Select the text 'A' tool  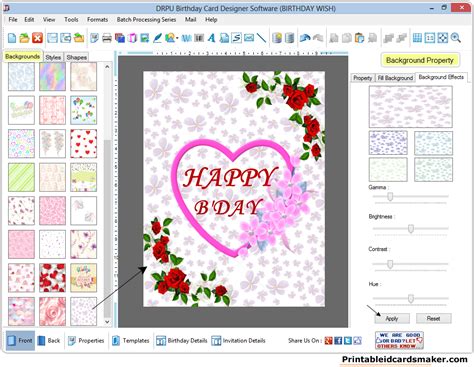(211, 38)
